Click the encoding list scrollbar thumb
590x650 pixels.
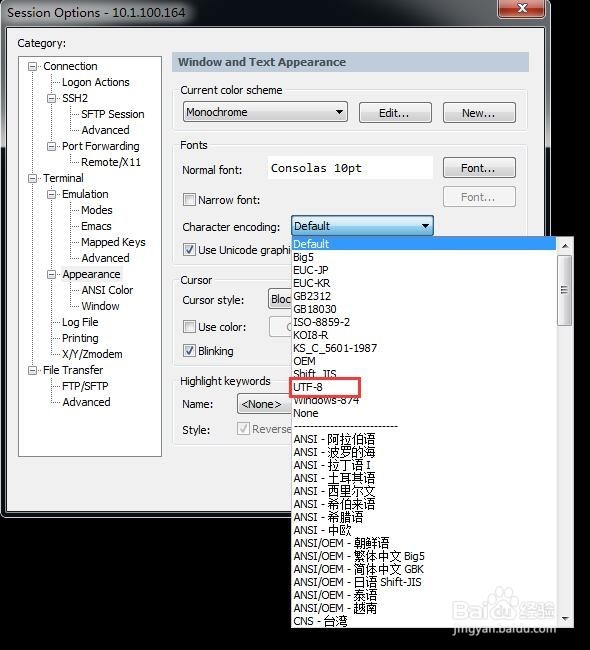(x=564, y=290)
